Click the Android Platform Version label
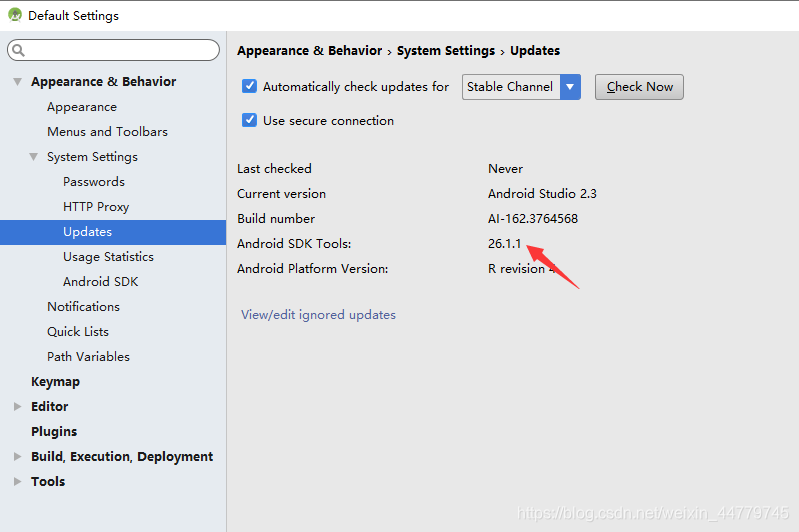799x532 pixels. pos(312,269)
